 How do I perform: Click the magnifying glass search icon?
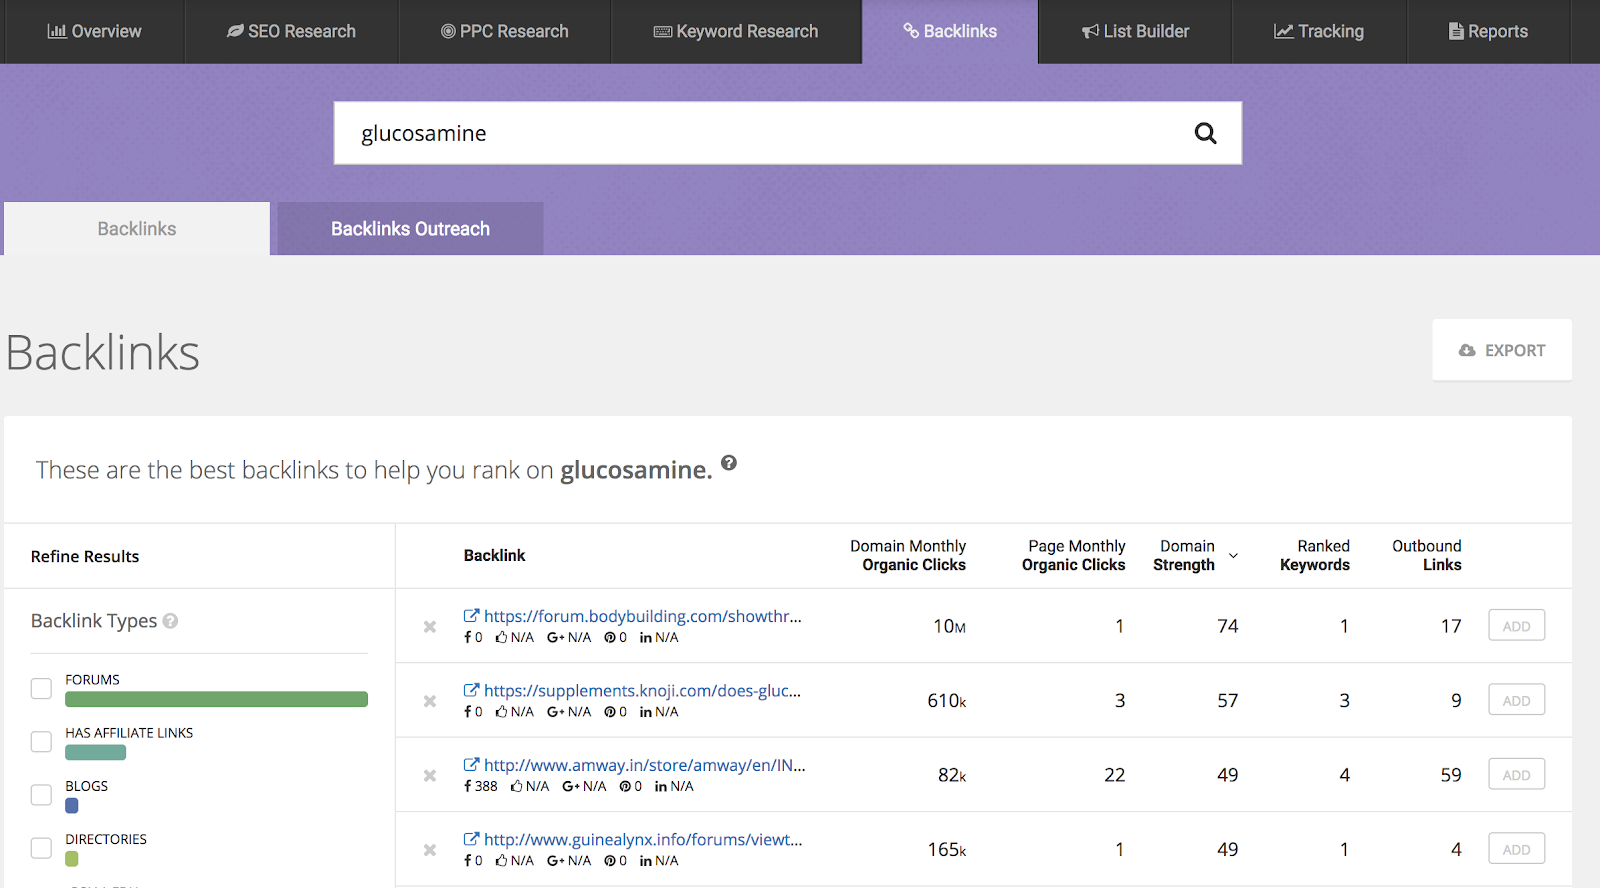[1205, 133]
